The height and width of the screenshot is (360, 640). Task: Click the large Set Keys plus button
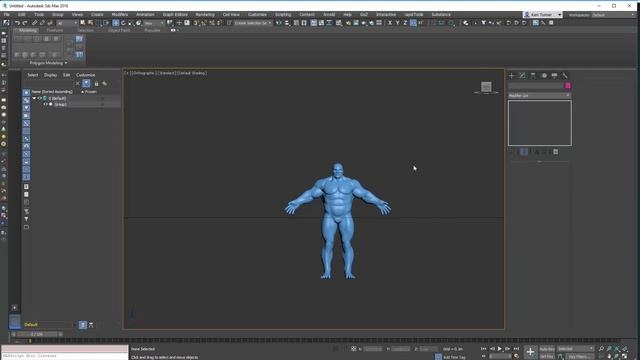[x=530, y=351]
